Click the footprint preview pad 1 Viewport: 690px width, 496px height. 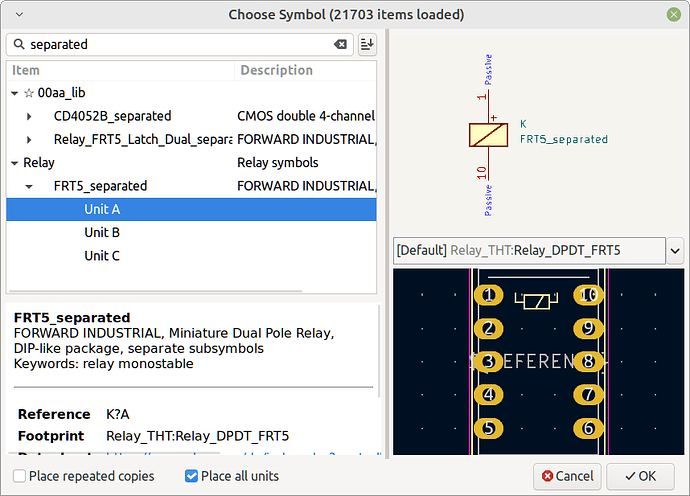[488, 295]
